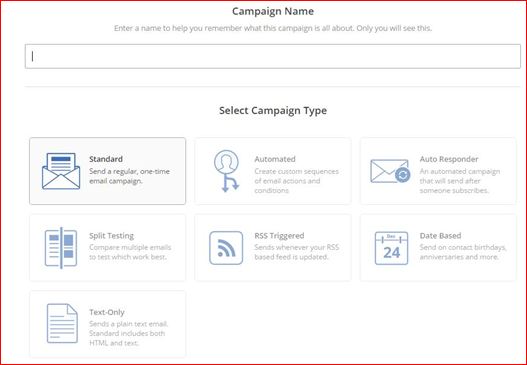
Task: Click the RSS Triggered title
Action: click(x=279, y=236)
